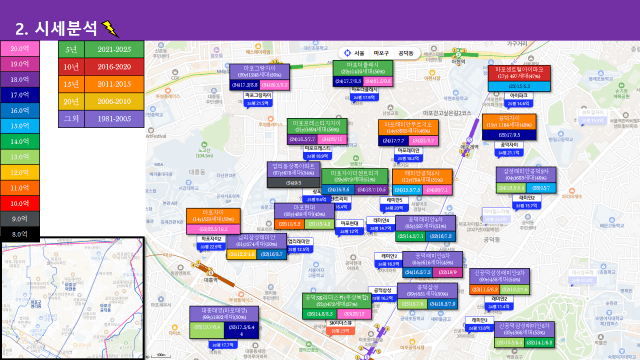Select the green 5년 2021-2025 legend row
640x360 pixels.
pos(101,49)
